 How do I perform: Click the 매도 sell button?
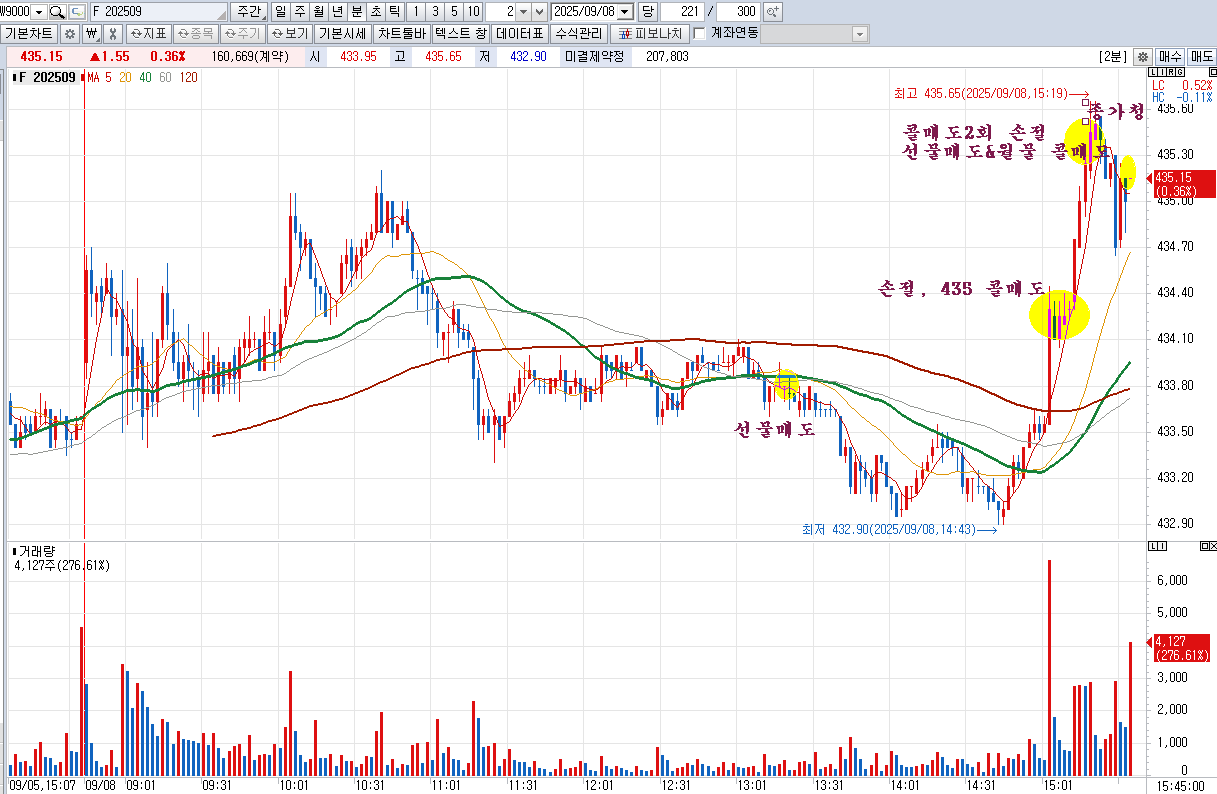click(1200, 57)
